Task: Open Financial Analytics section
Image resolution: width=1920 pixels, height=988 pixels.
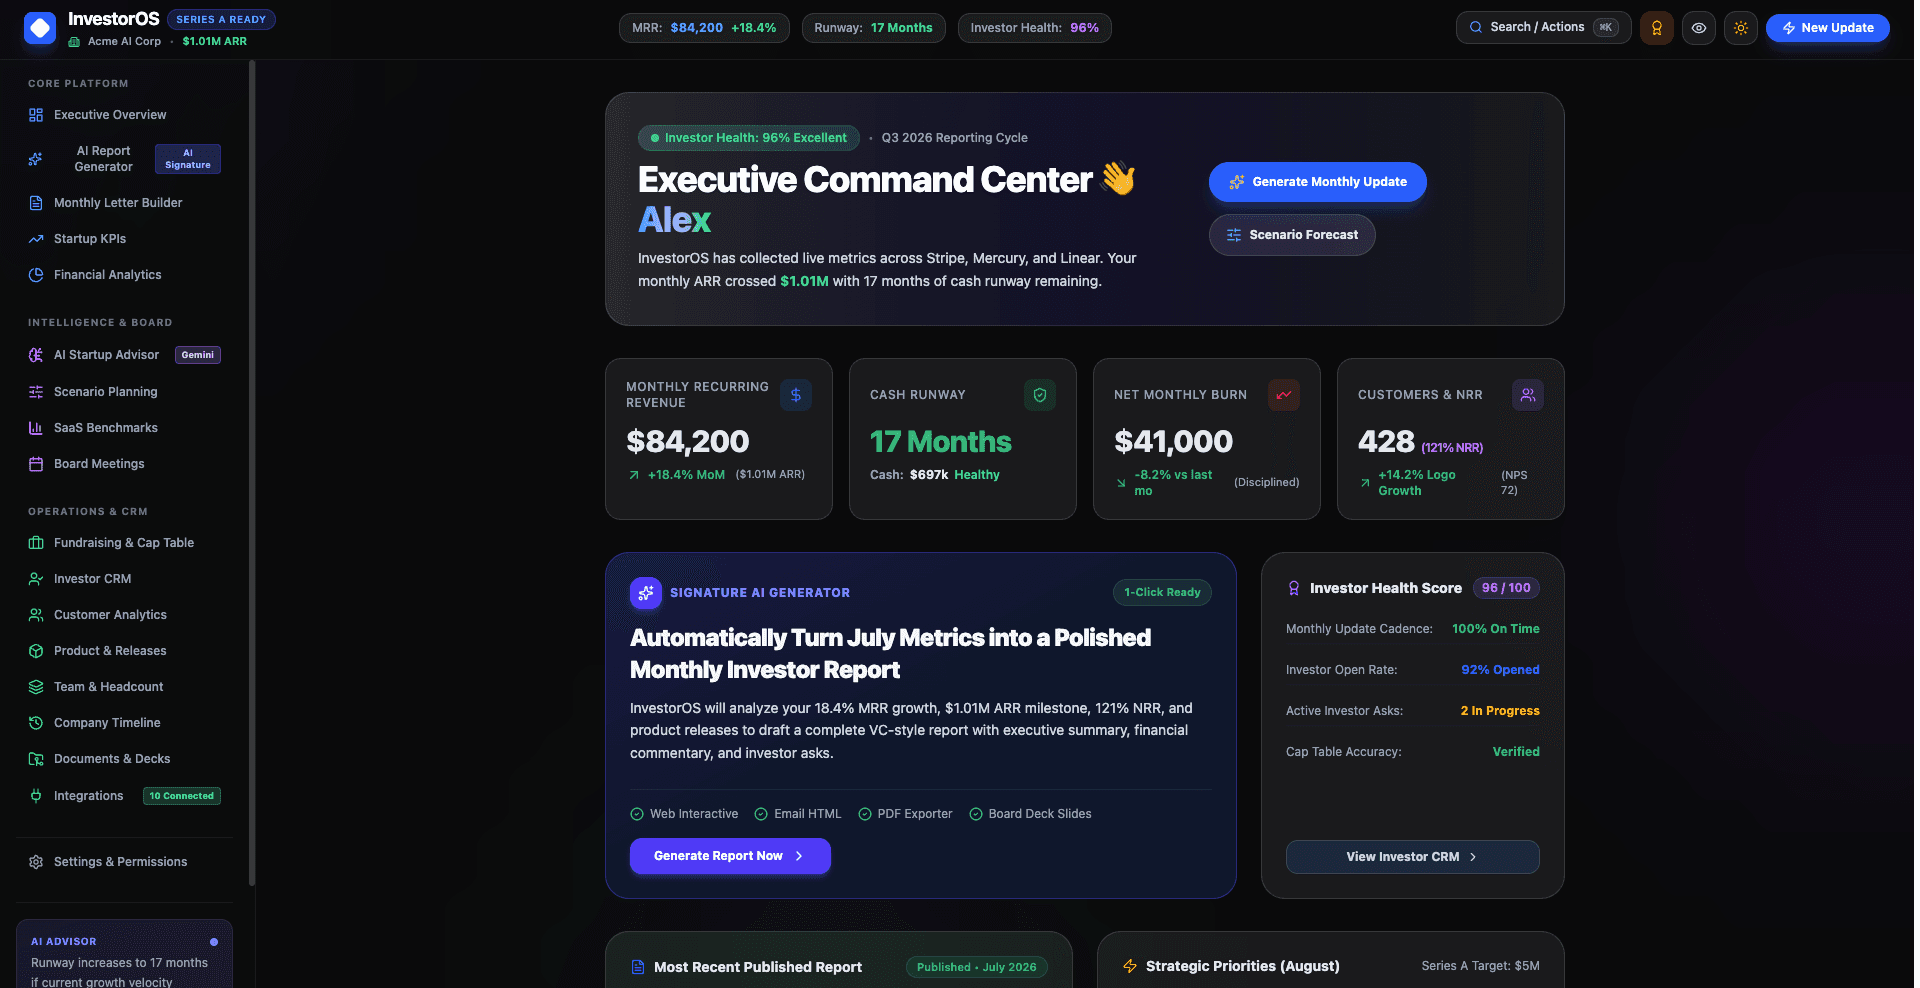Action: pos(124,275)
